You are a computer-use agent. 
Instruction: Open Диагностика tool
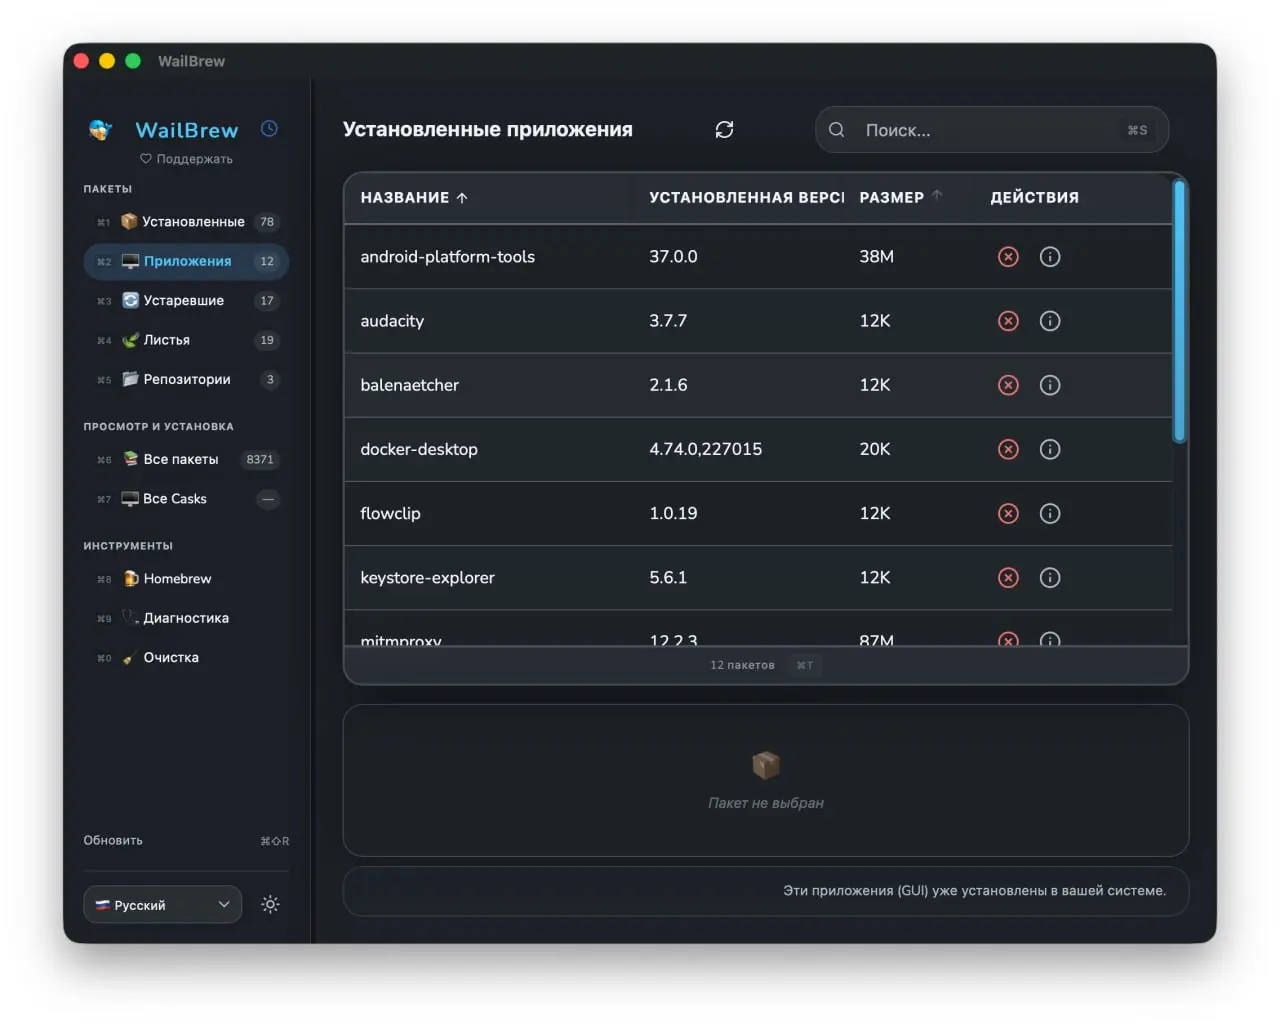click(186, 618)
